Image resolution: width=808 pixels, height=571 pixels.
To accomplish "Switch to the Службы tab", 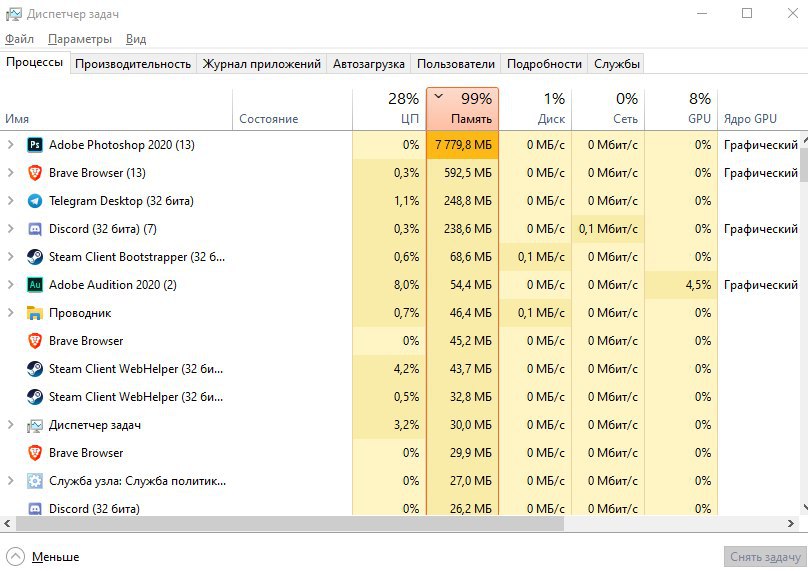I will pyautogui.click(x=617, y=64).
